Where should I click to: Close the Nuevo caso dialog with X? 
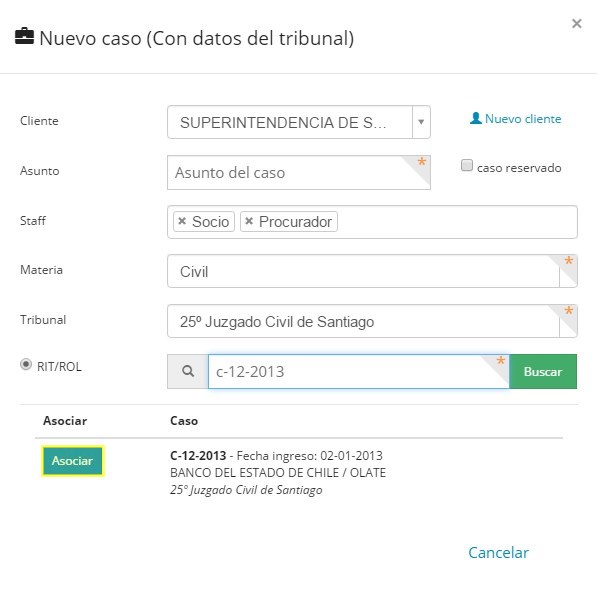[577, 24]
